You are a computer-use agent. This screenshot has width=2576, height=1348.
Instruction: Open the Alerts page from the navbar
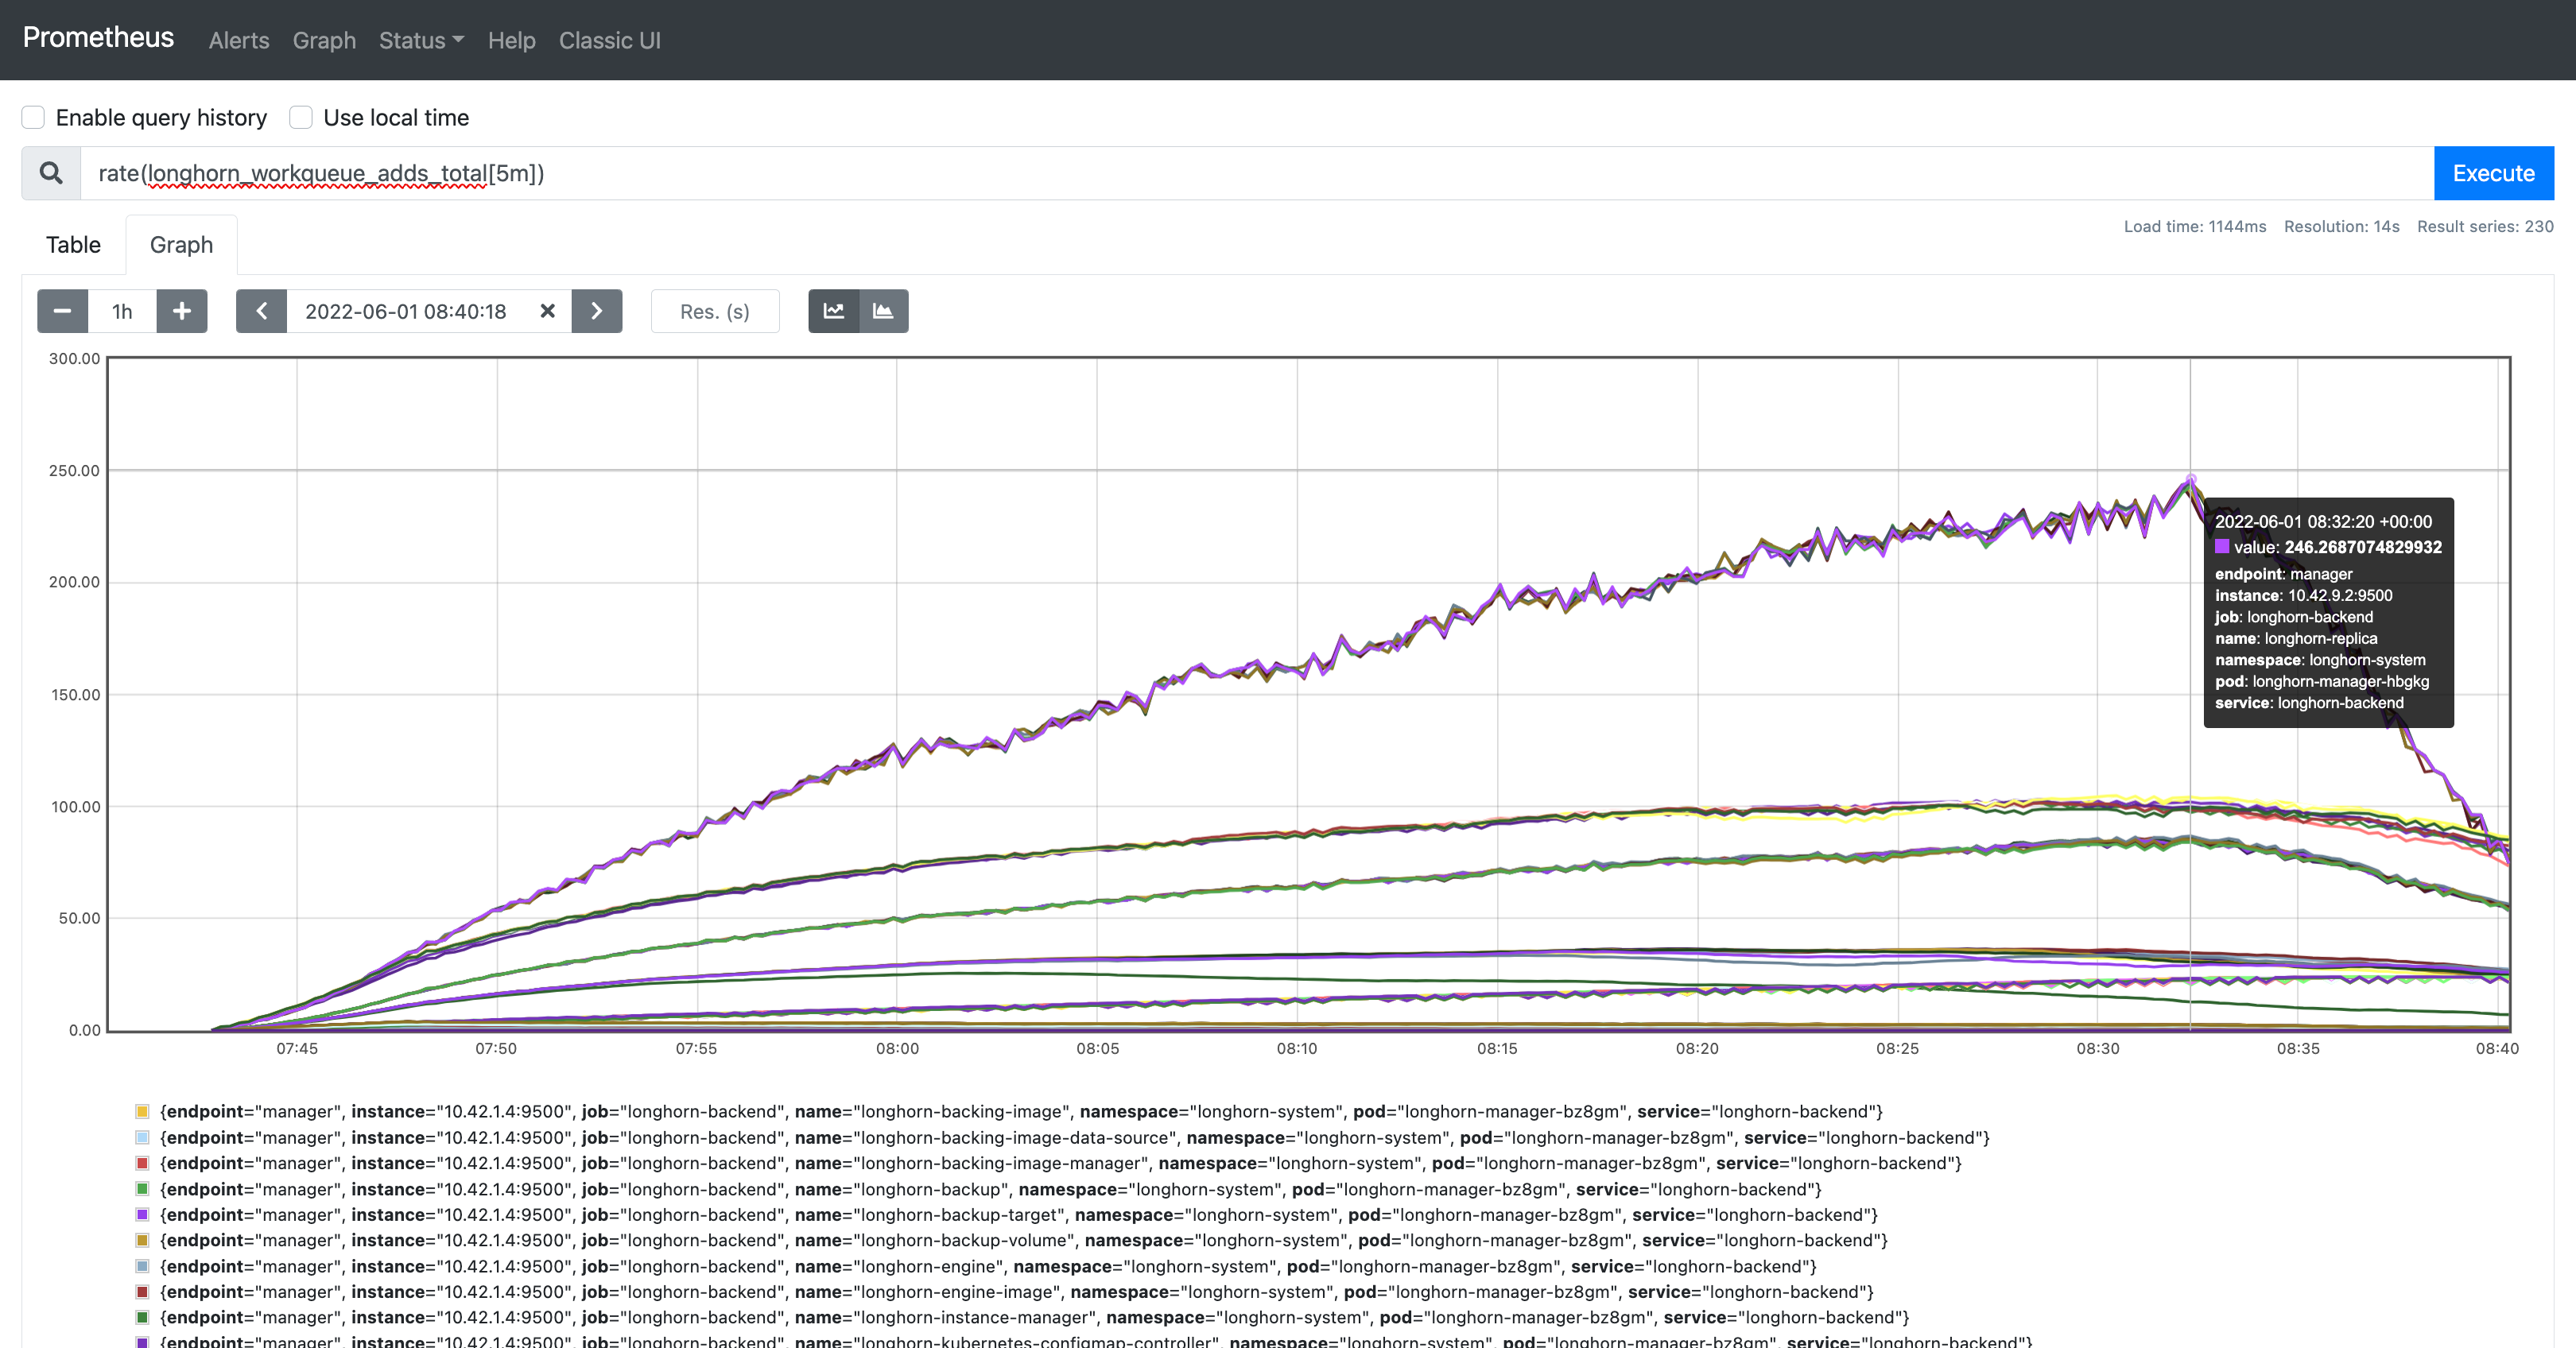(x=238, y=40)
